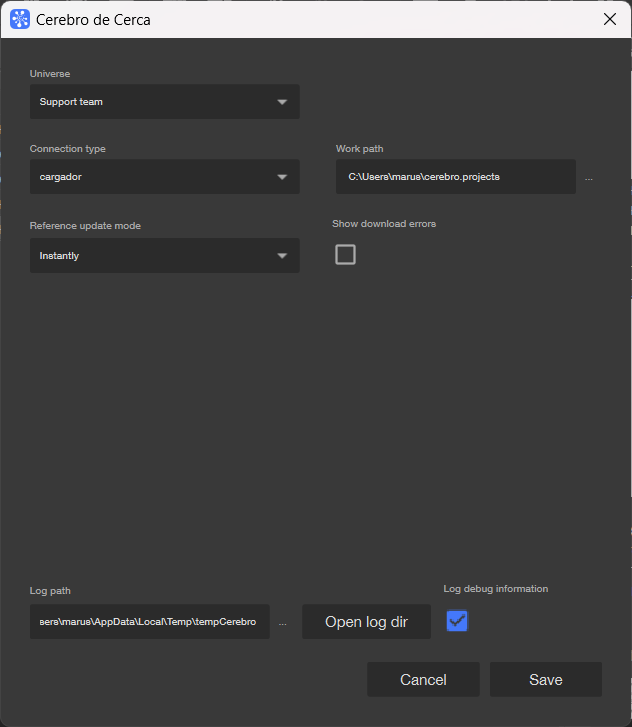Click the Connection type dropdown arrow
The image size is (632, 727).
click(x=282, y=177)
